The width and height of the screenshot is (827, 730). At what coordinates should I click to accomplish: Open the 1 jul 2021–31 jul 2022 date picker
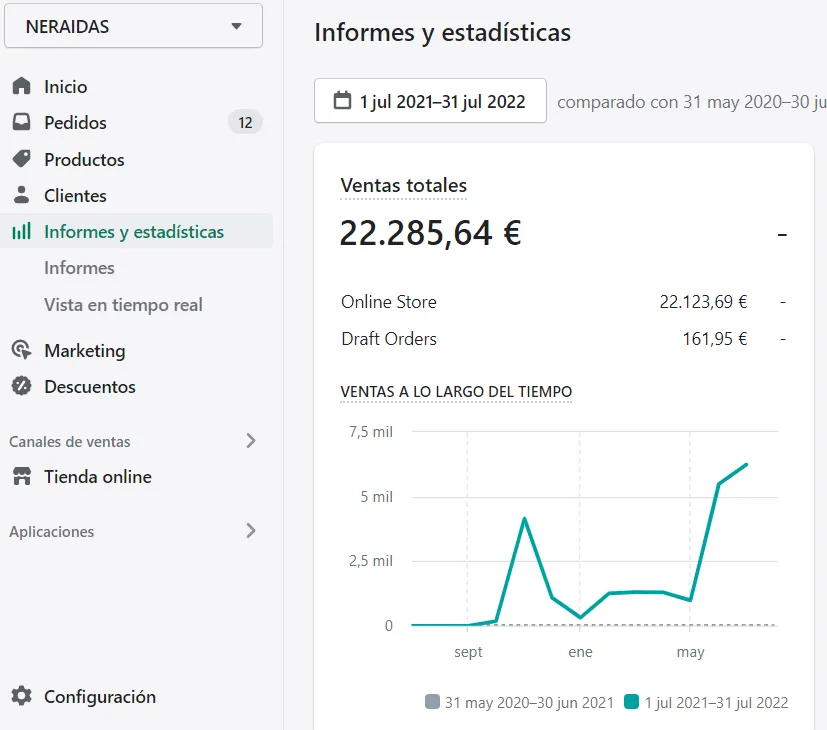[430, 101]
